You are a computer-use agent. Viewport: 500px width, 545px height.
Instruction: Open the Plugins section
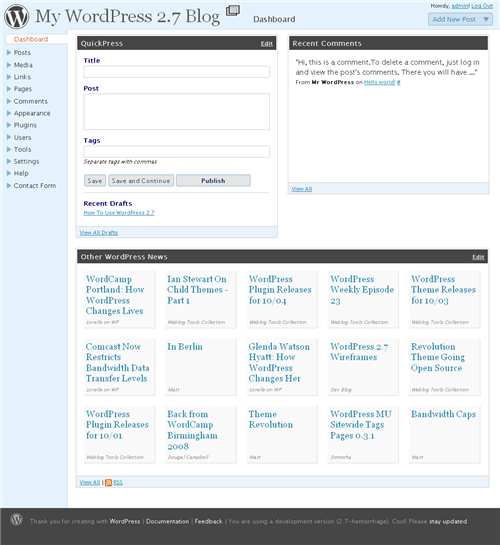pyautogui.click(x=25, y=125)
